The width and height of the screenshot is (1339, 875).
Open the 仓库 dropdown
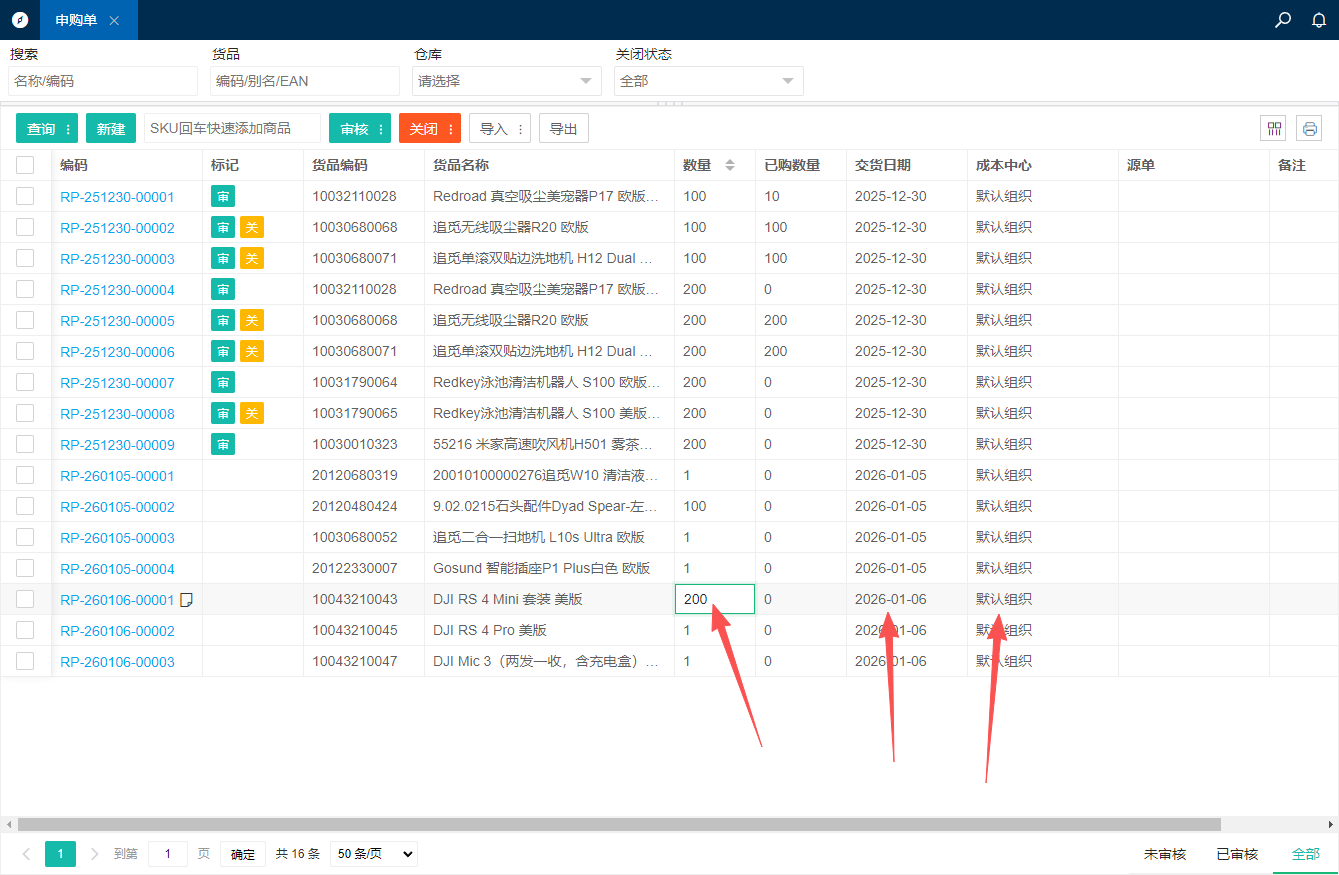click(x=506, y=81)
